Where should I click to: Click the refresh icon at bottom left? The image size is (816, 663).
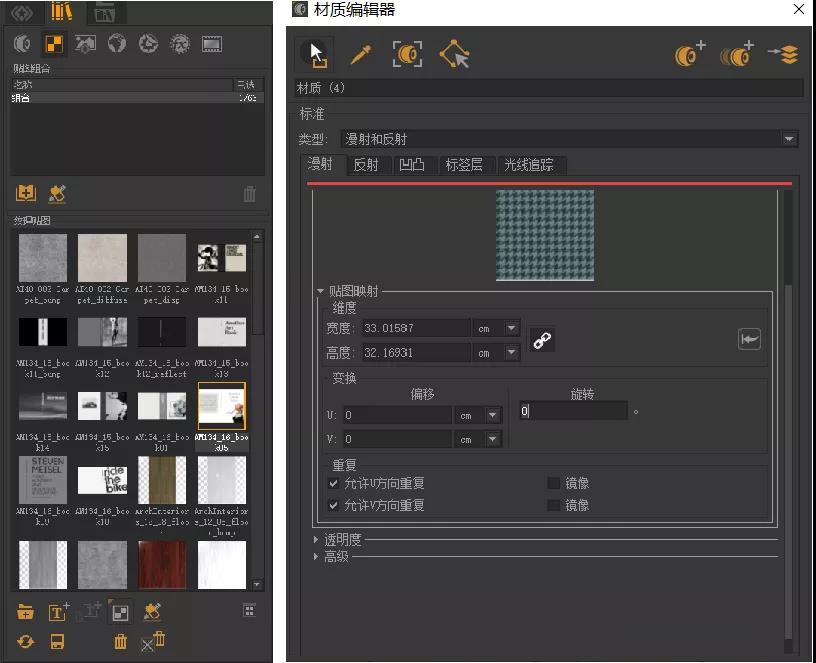click(x=25, y=643)
